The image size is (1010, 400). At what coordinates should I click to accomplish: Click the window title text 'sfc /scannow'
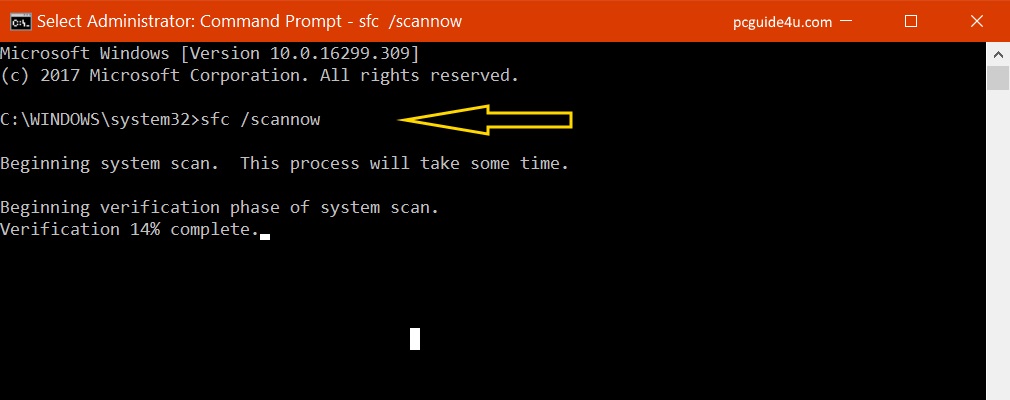coord(410,21)
